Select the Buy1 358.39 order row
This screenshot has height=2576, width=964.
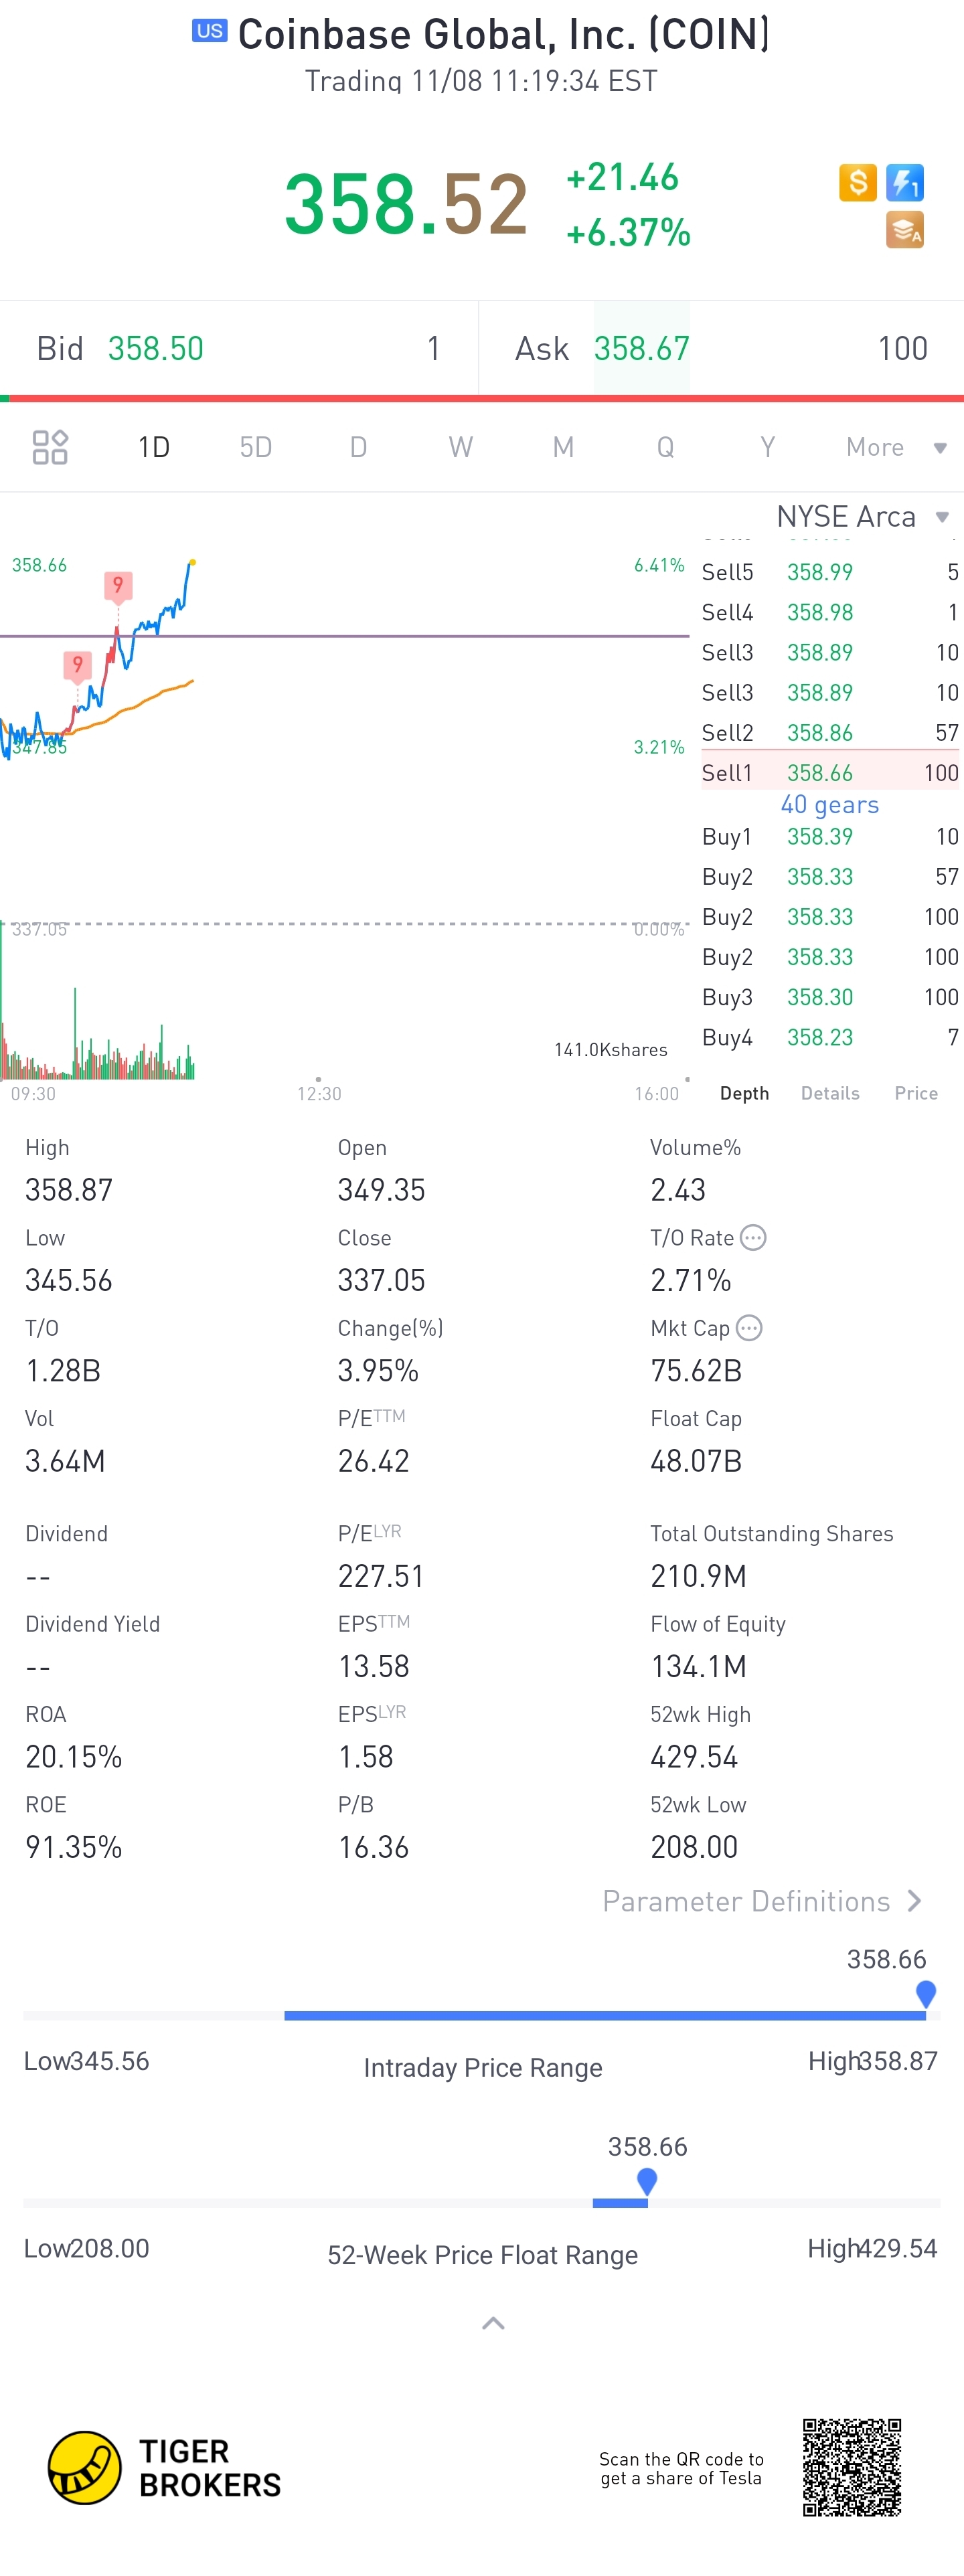click(830, 837)
